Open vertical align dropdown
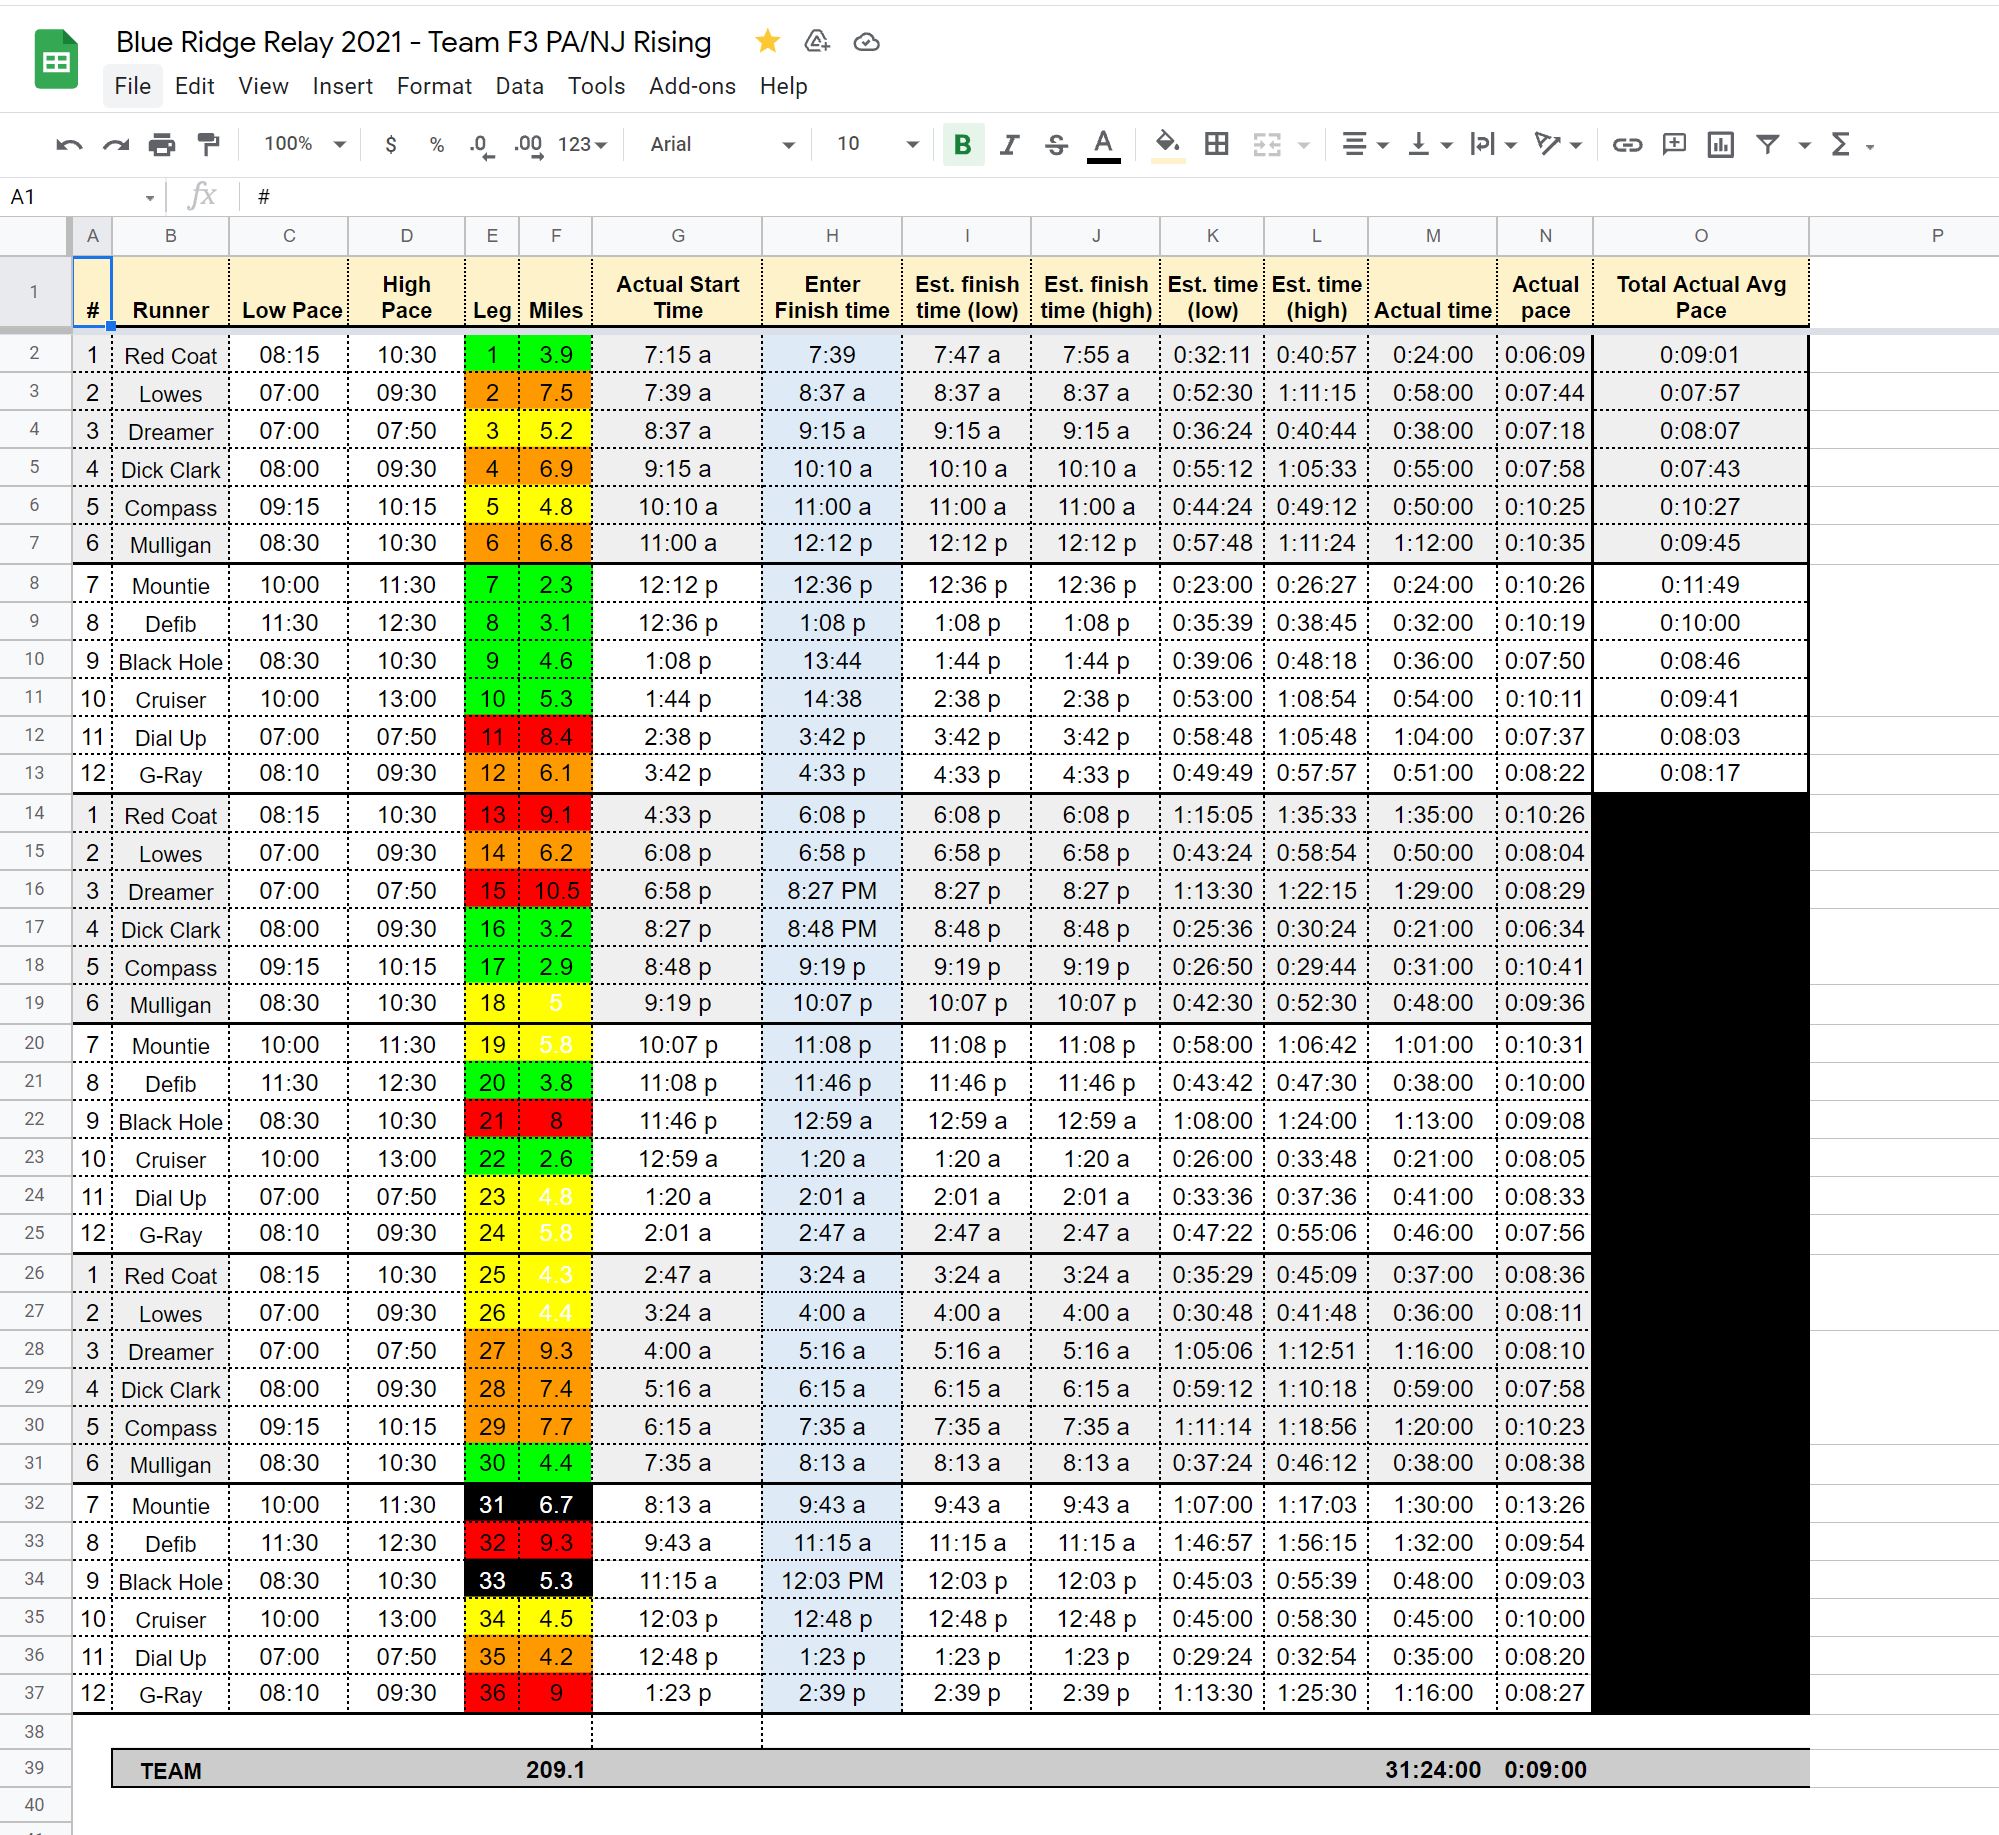 (1430, 145)
